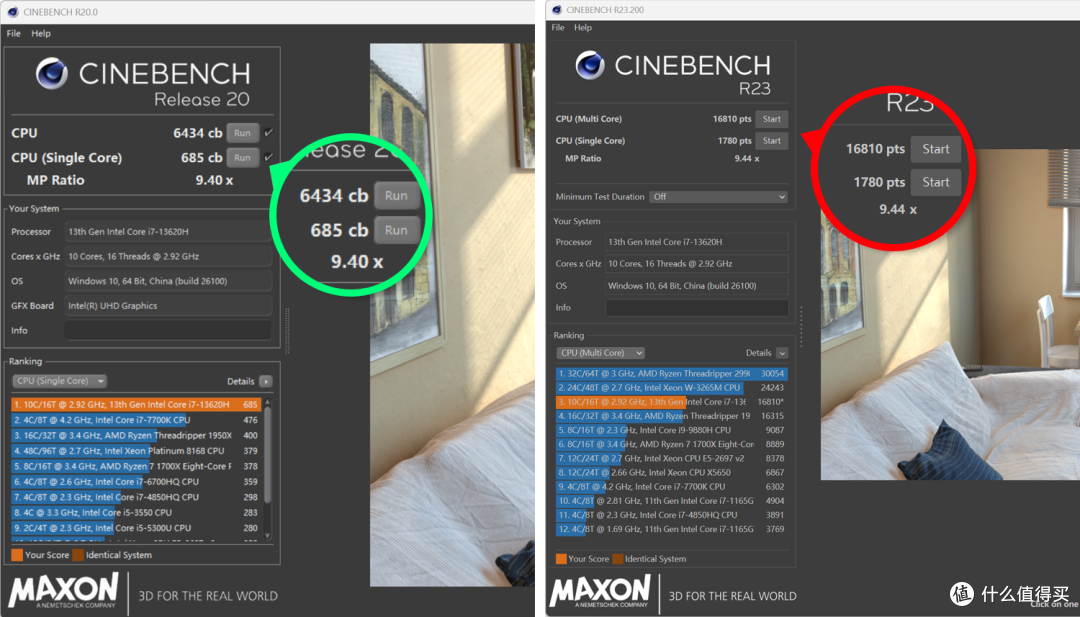
Task: Select R20 ranking row Threadripper 1950X 400
Action: (136, 435)
